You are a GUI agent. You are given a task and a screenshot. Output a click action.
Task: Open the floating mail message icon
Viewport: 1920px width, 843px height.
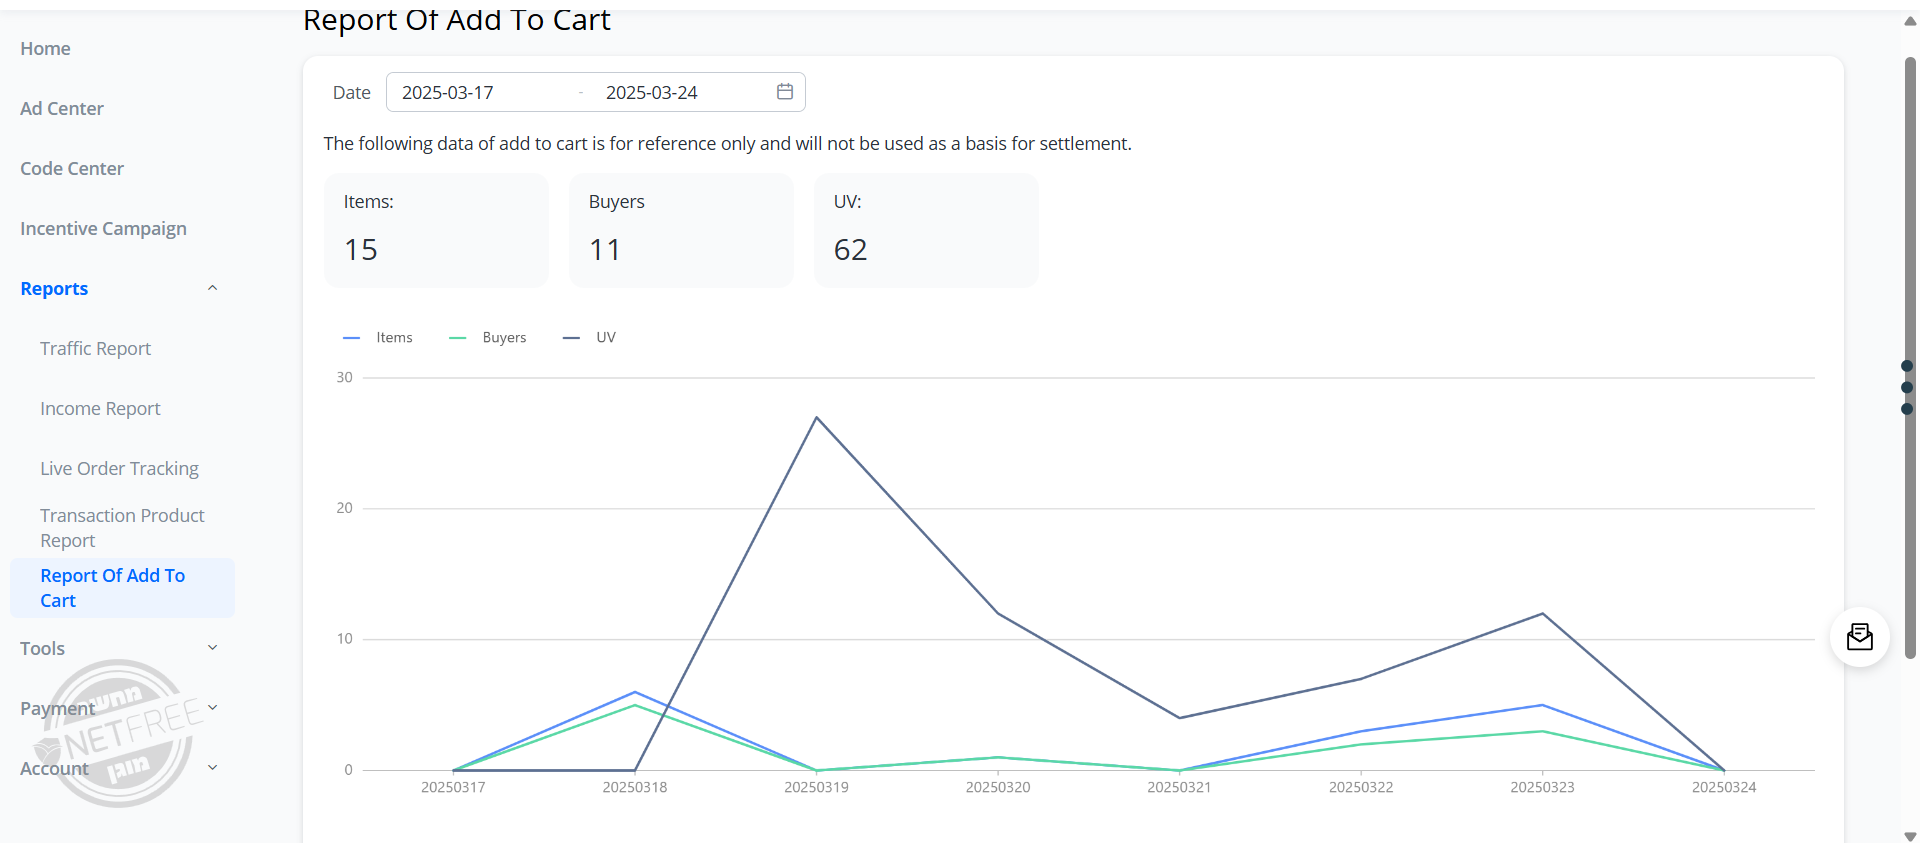[x=1859, y=637]
